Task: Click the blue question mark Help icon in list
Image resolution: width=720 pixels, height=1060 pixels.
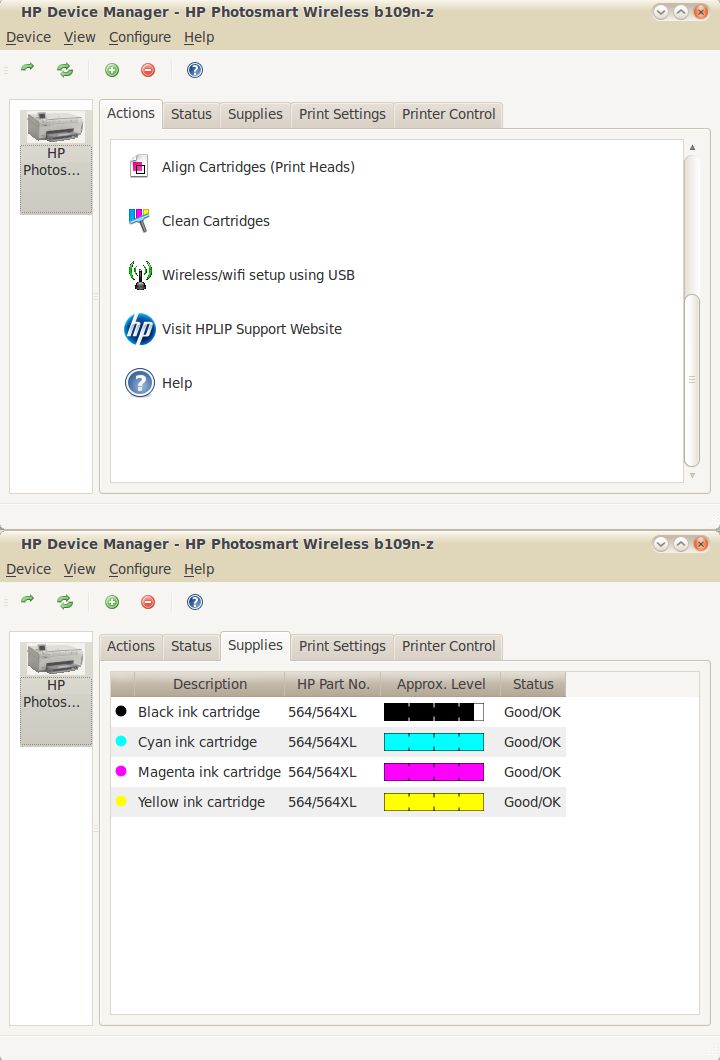Action: coord(140,383)
